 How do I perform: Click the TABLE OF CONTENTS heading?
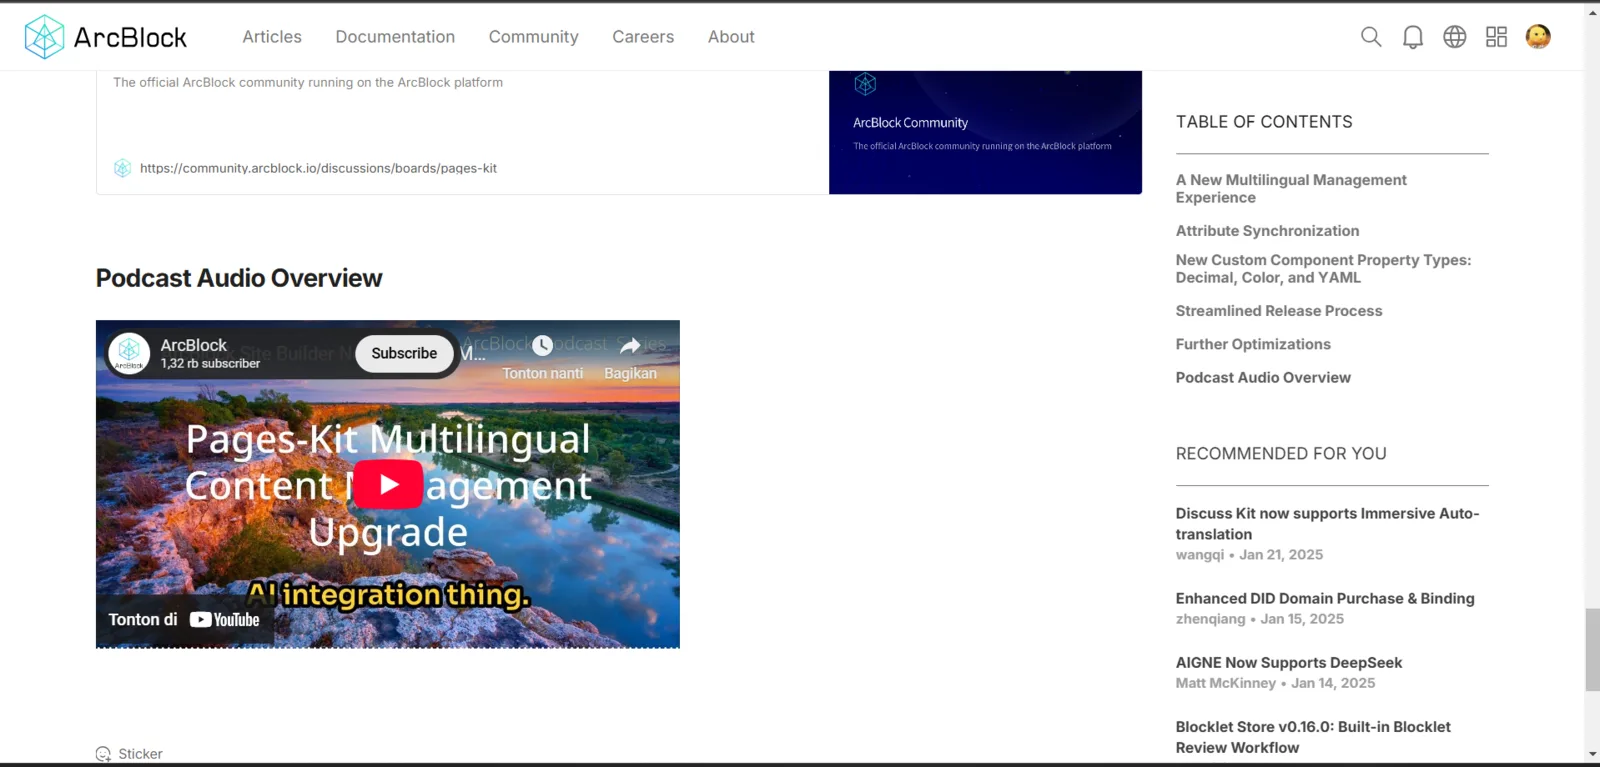coord(1264,122)
